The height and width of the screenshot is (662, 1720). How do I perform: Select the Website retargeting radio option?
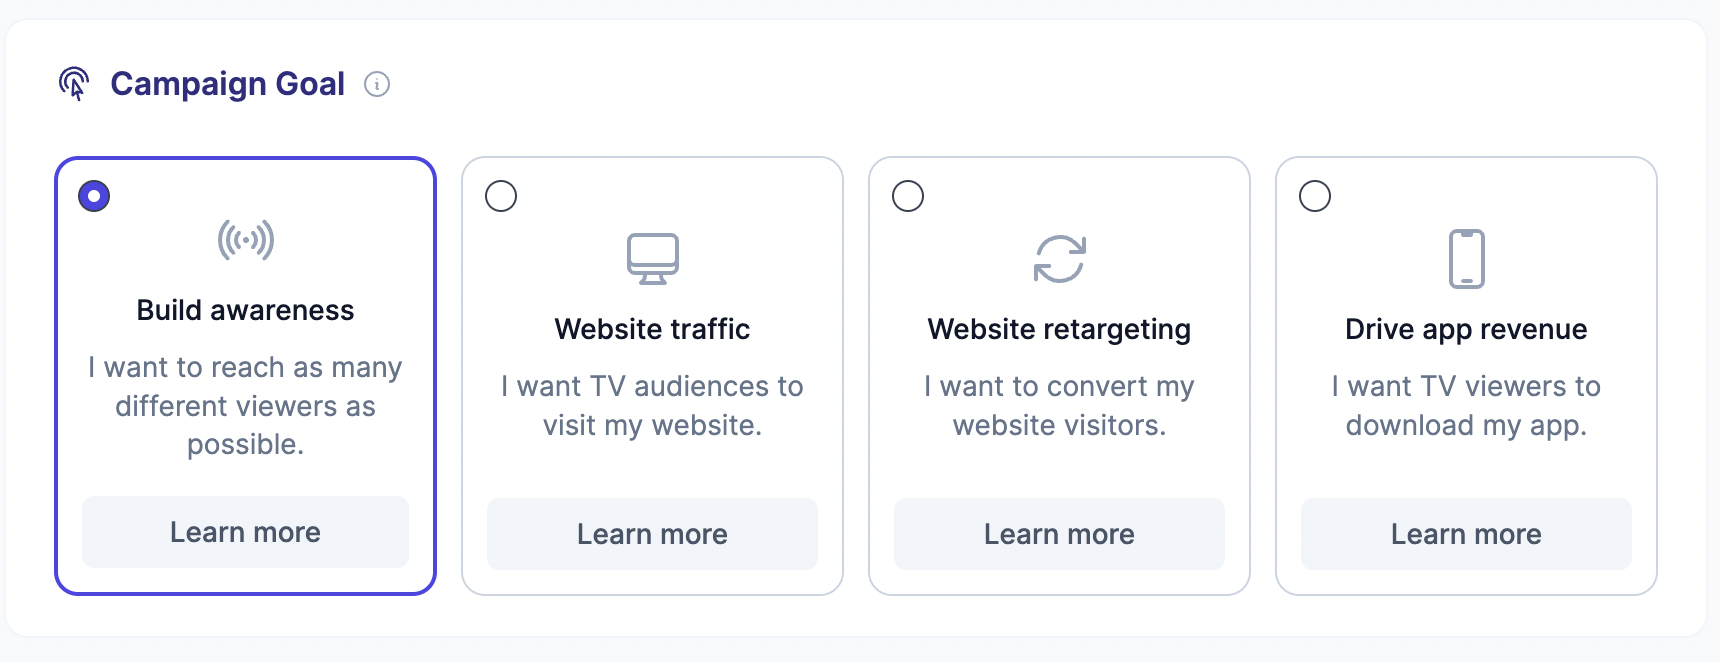[x=908, y=196]
